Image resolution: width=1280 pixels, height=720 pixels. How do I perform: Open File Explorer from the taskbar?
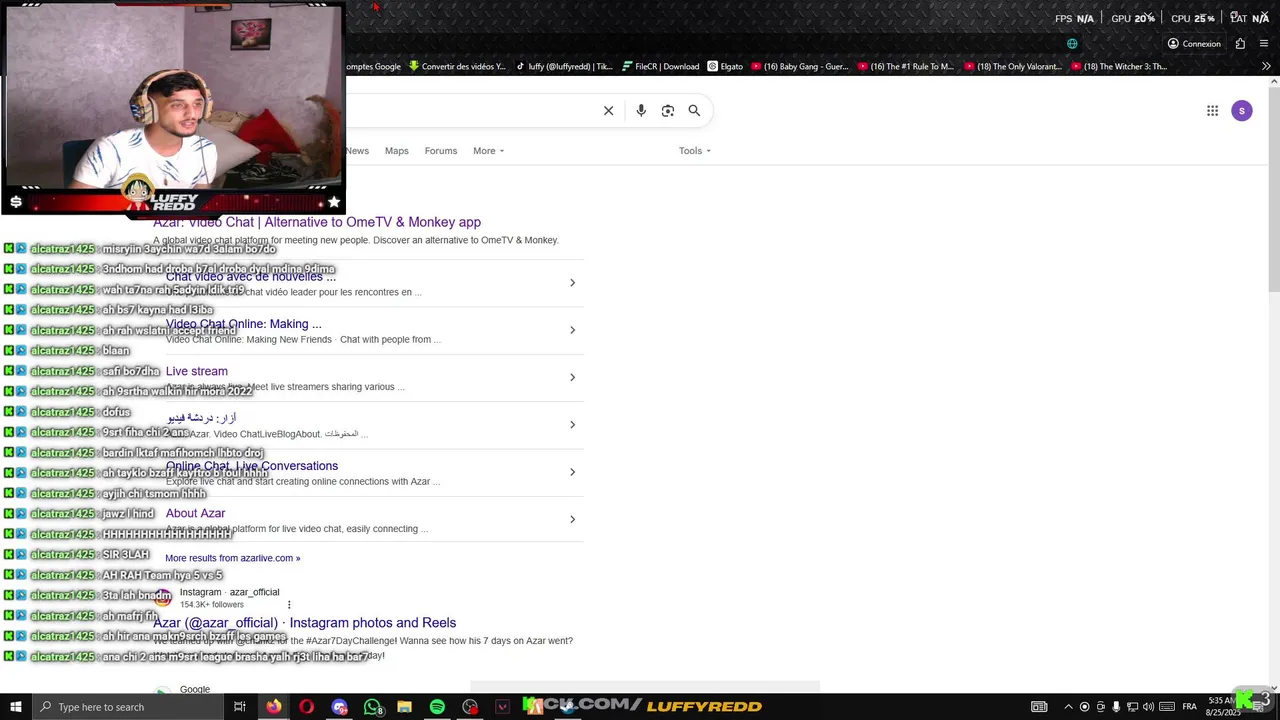tap(404, 707)
